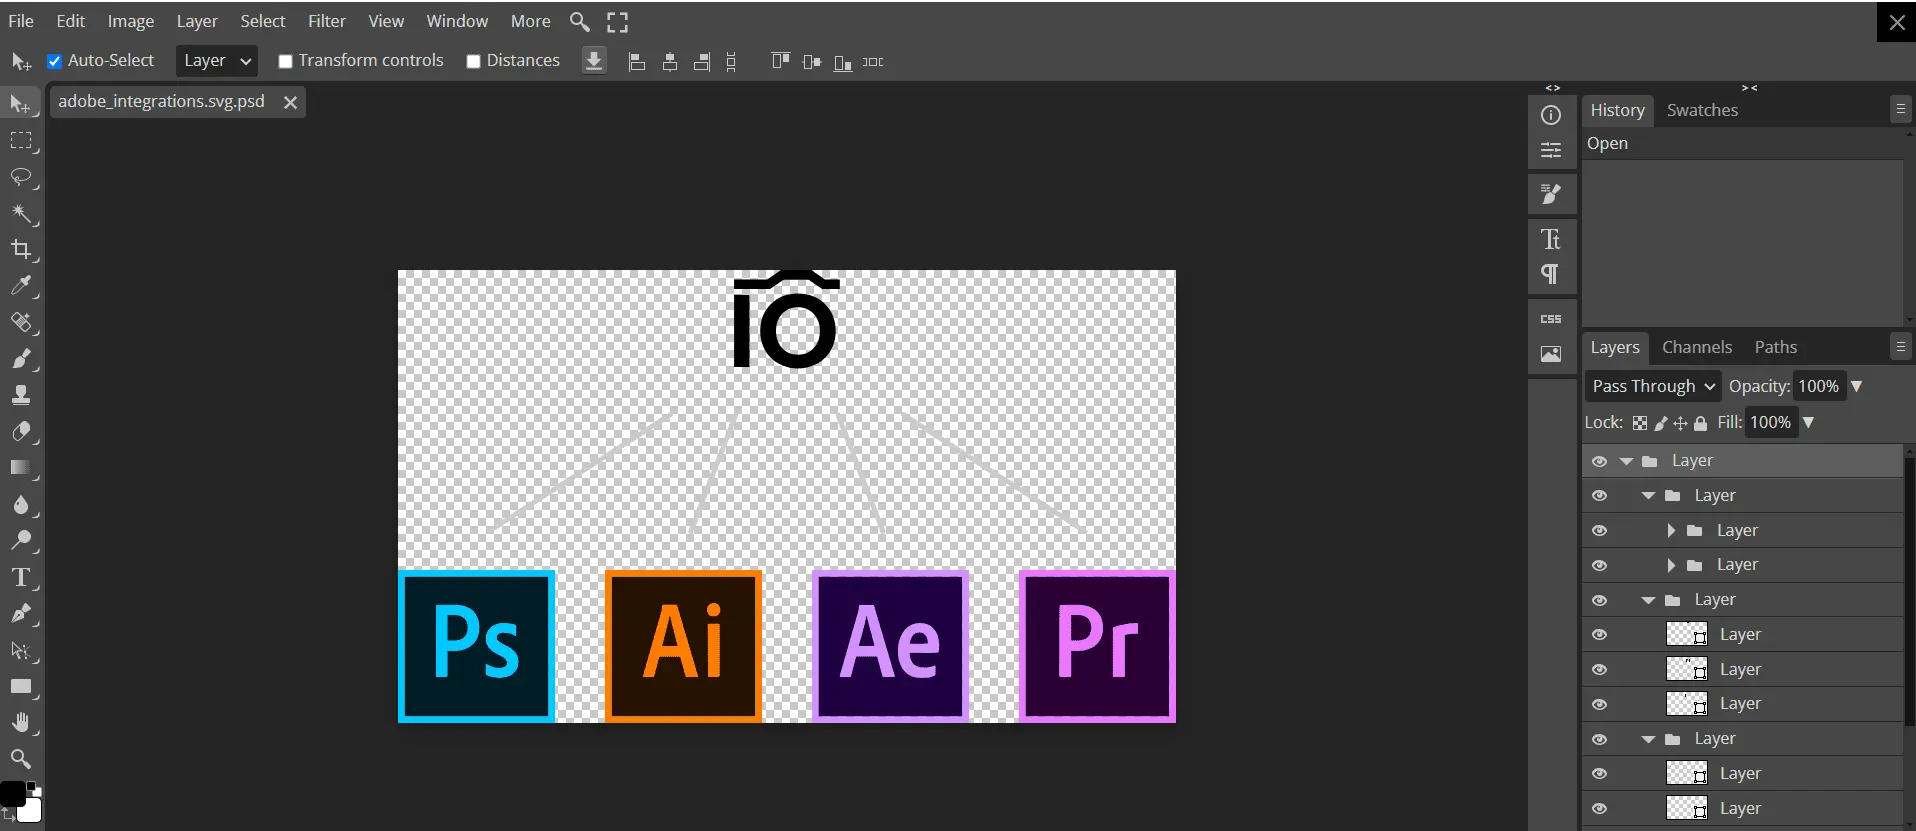Select the Clone Stamp tool

coord(21,395)
